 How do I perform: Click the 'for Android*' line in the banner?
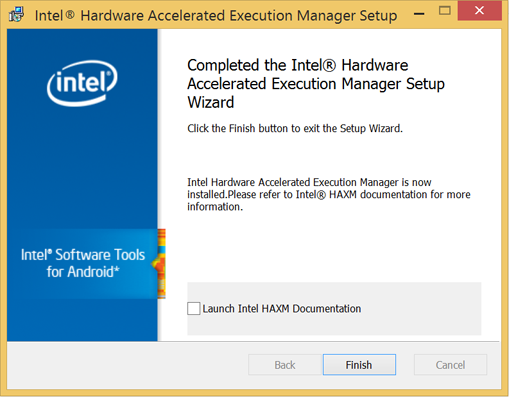click(83, 272)
